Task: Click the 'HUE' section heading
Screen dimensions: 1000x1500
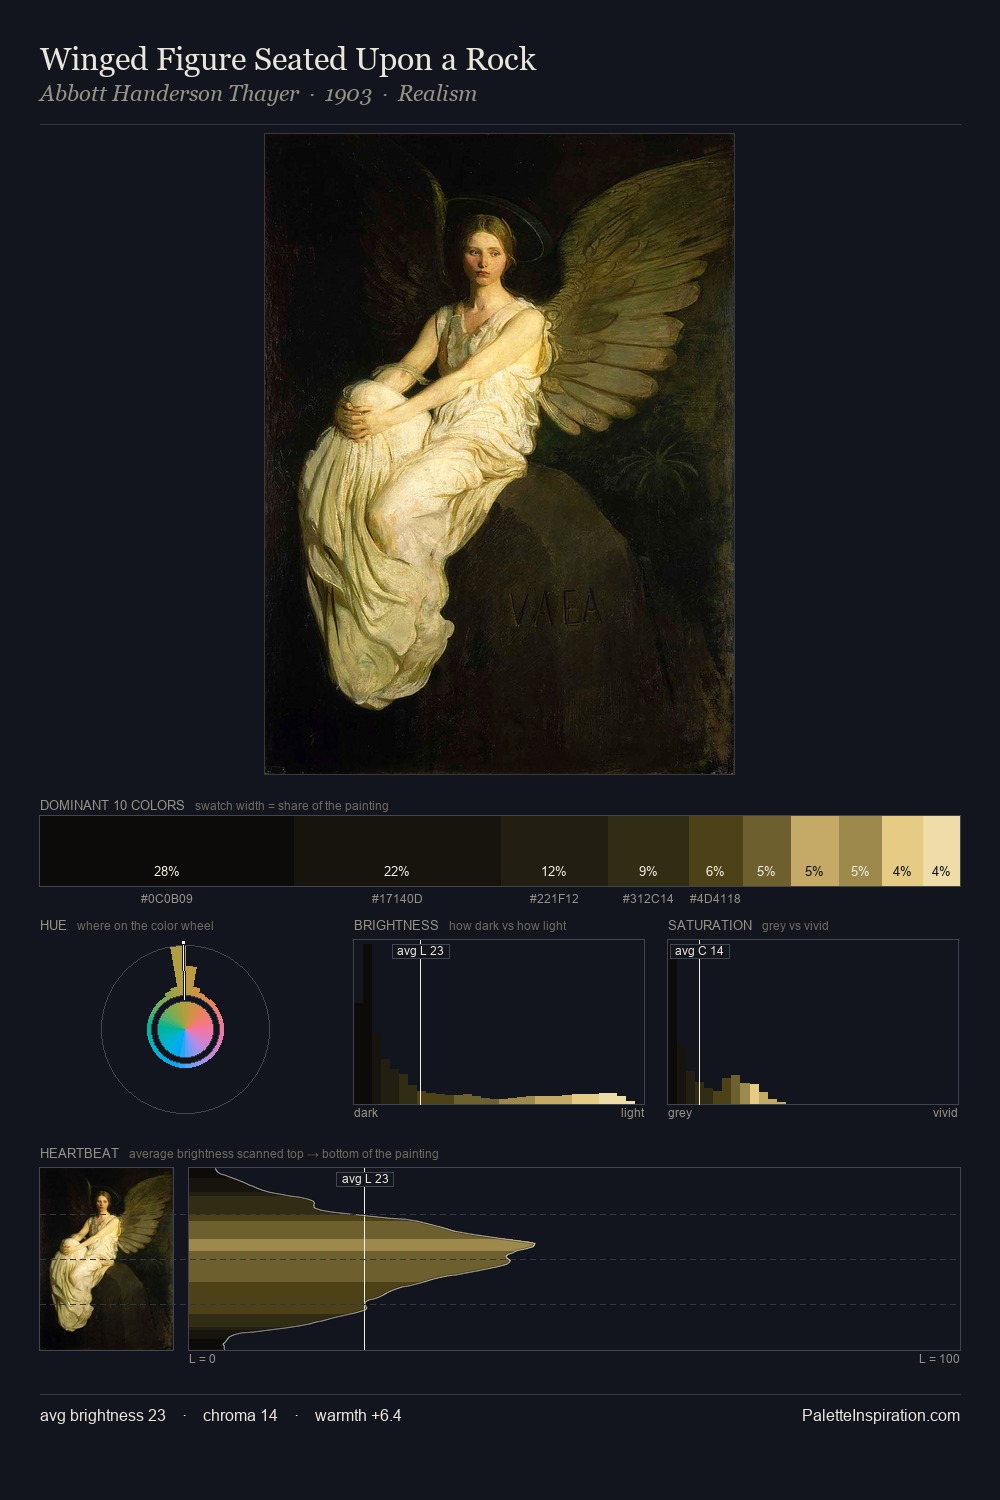Action: click(53, 925)
